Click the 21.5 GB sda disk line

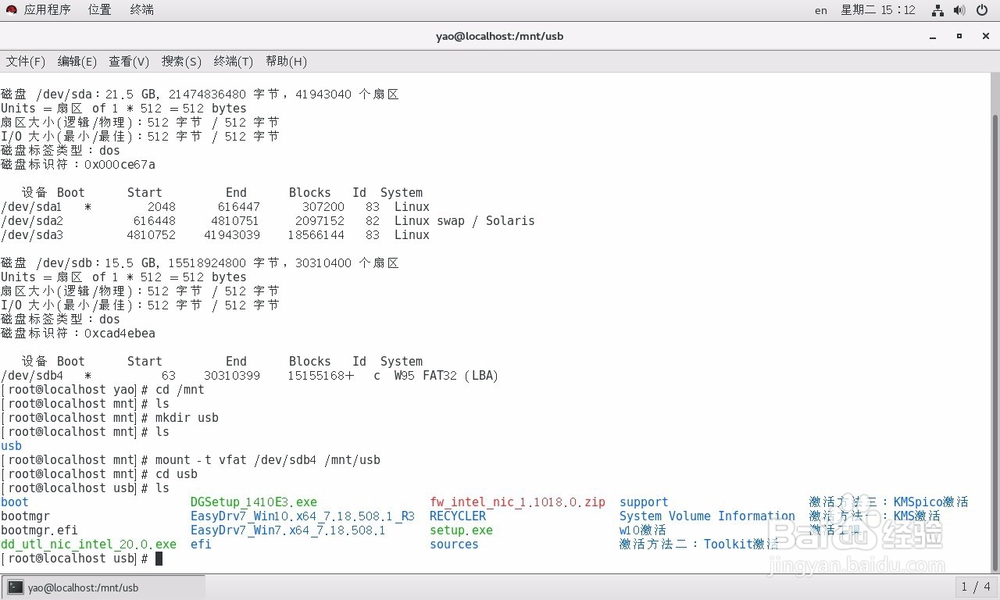coord(200,94)
